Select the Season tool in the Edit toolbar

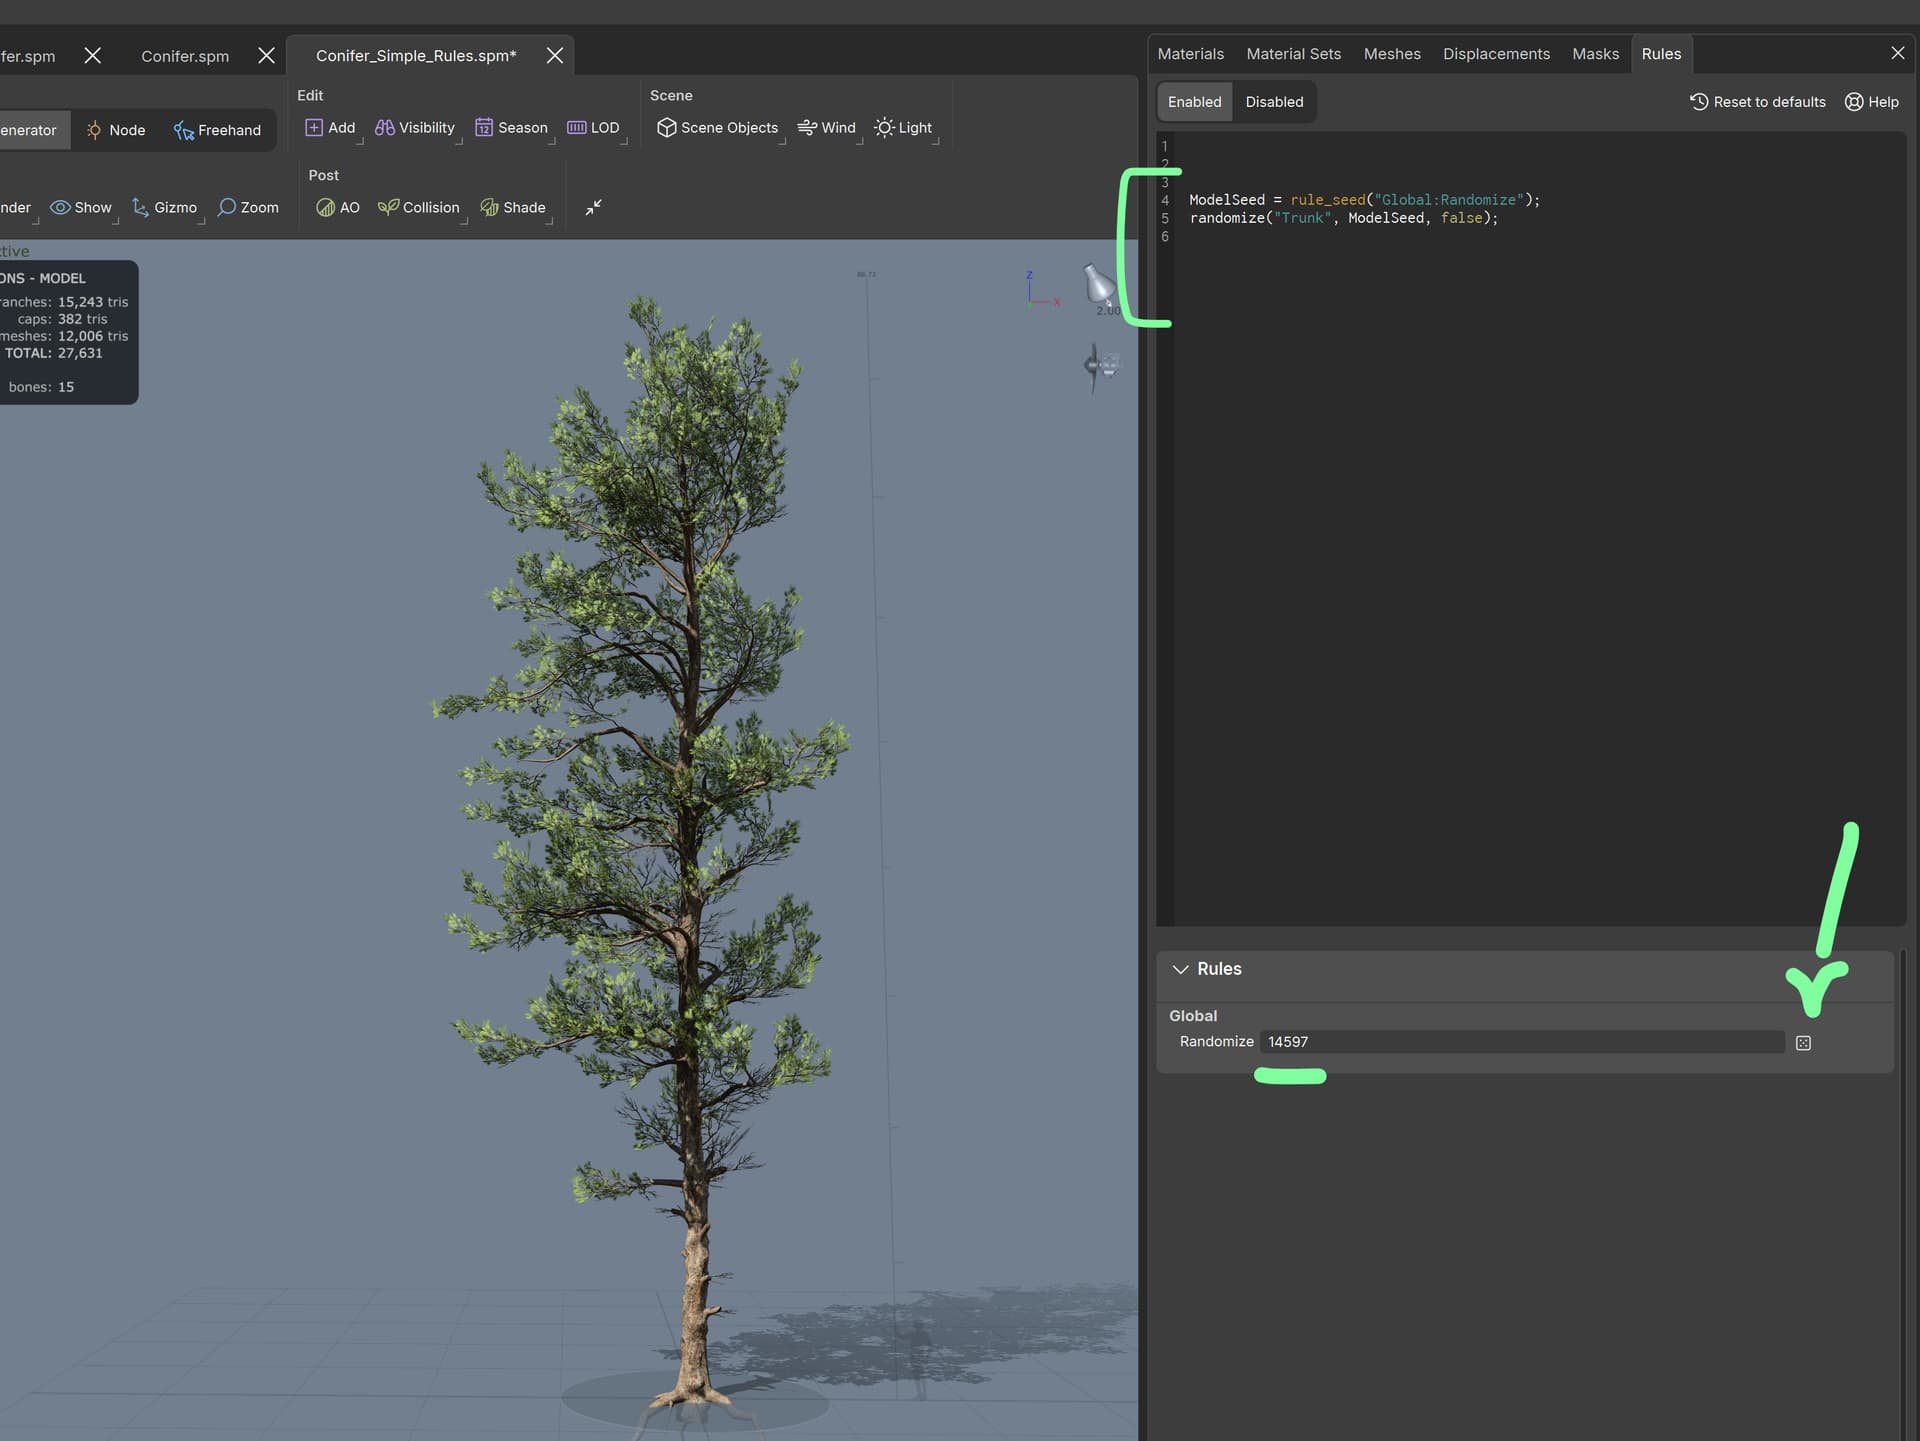(512, 127)
